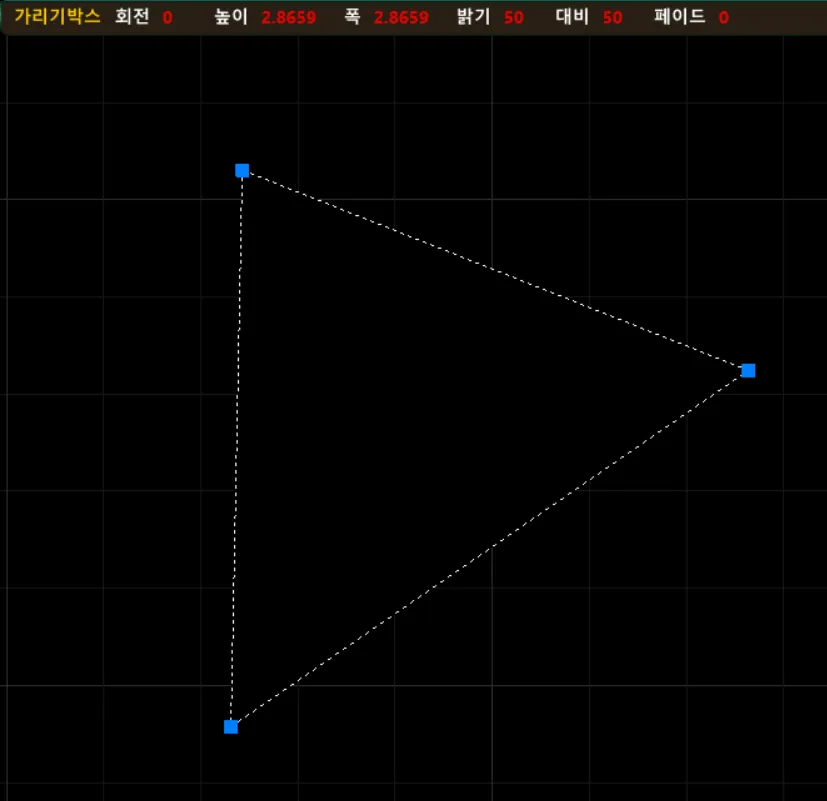Image resolution: width=827 pixels, height=801 pixels.
Task: Click the 폭 property label
Action: click(x=352, y=17)
